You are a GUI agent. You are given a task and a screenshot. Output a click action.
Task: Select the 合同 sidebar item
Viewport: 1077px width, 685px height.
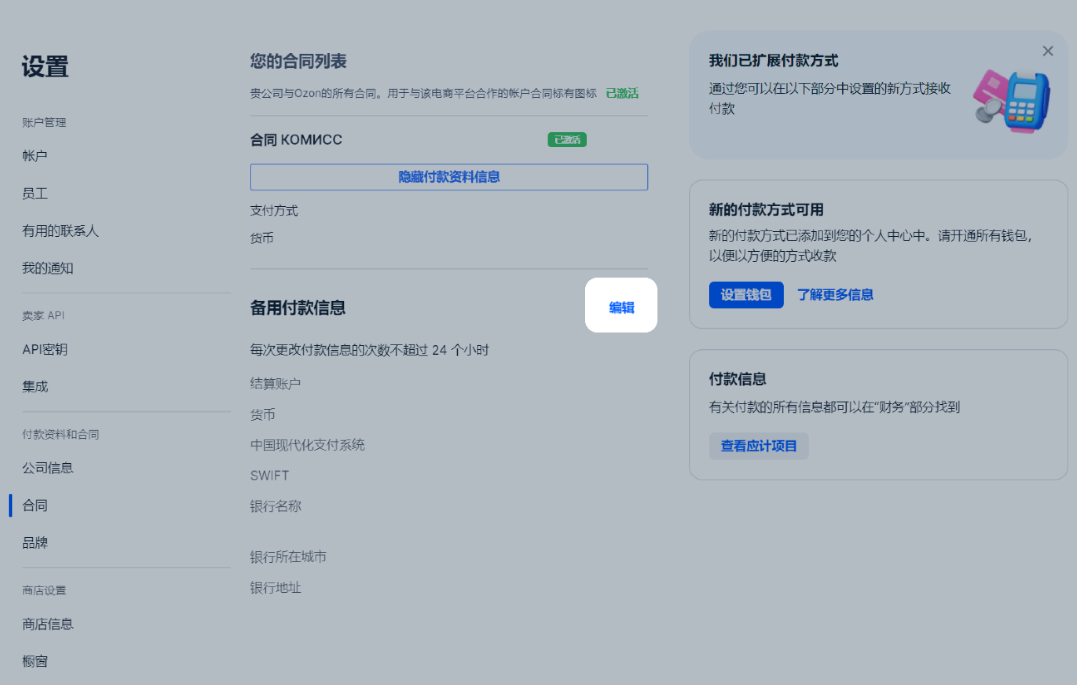(35, 505)
